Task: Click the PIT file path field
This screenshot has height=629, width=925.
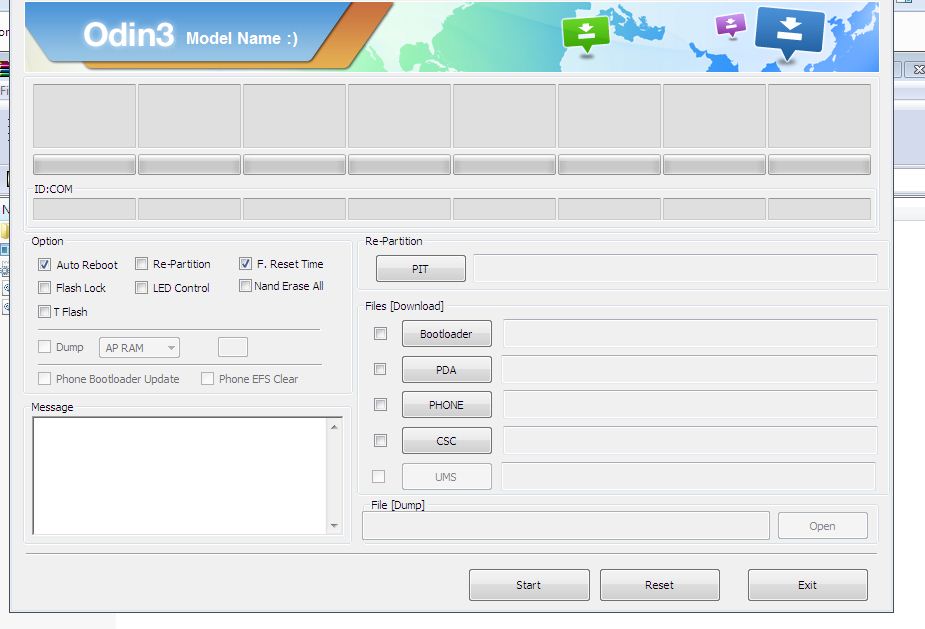Action: tap(675, 268)
